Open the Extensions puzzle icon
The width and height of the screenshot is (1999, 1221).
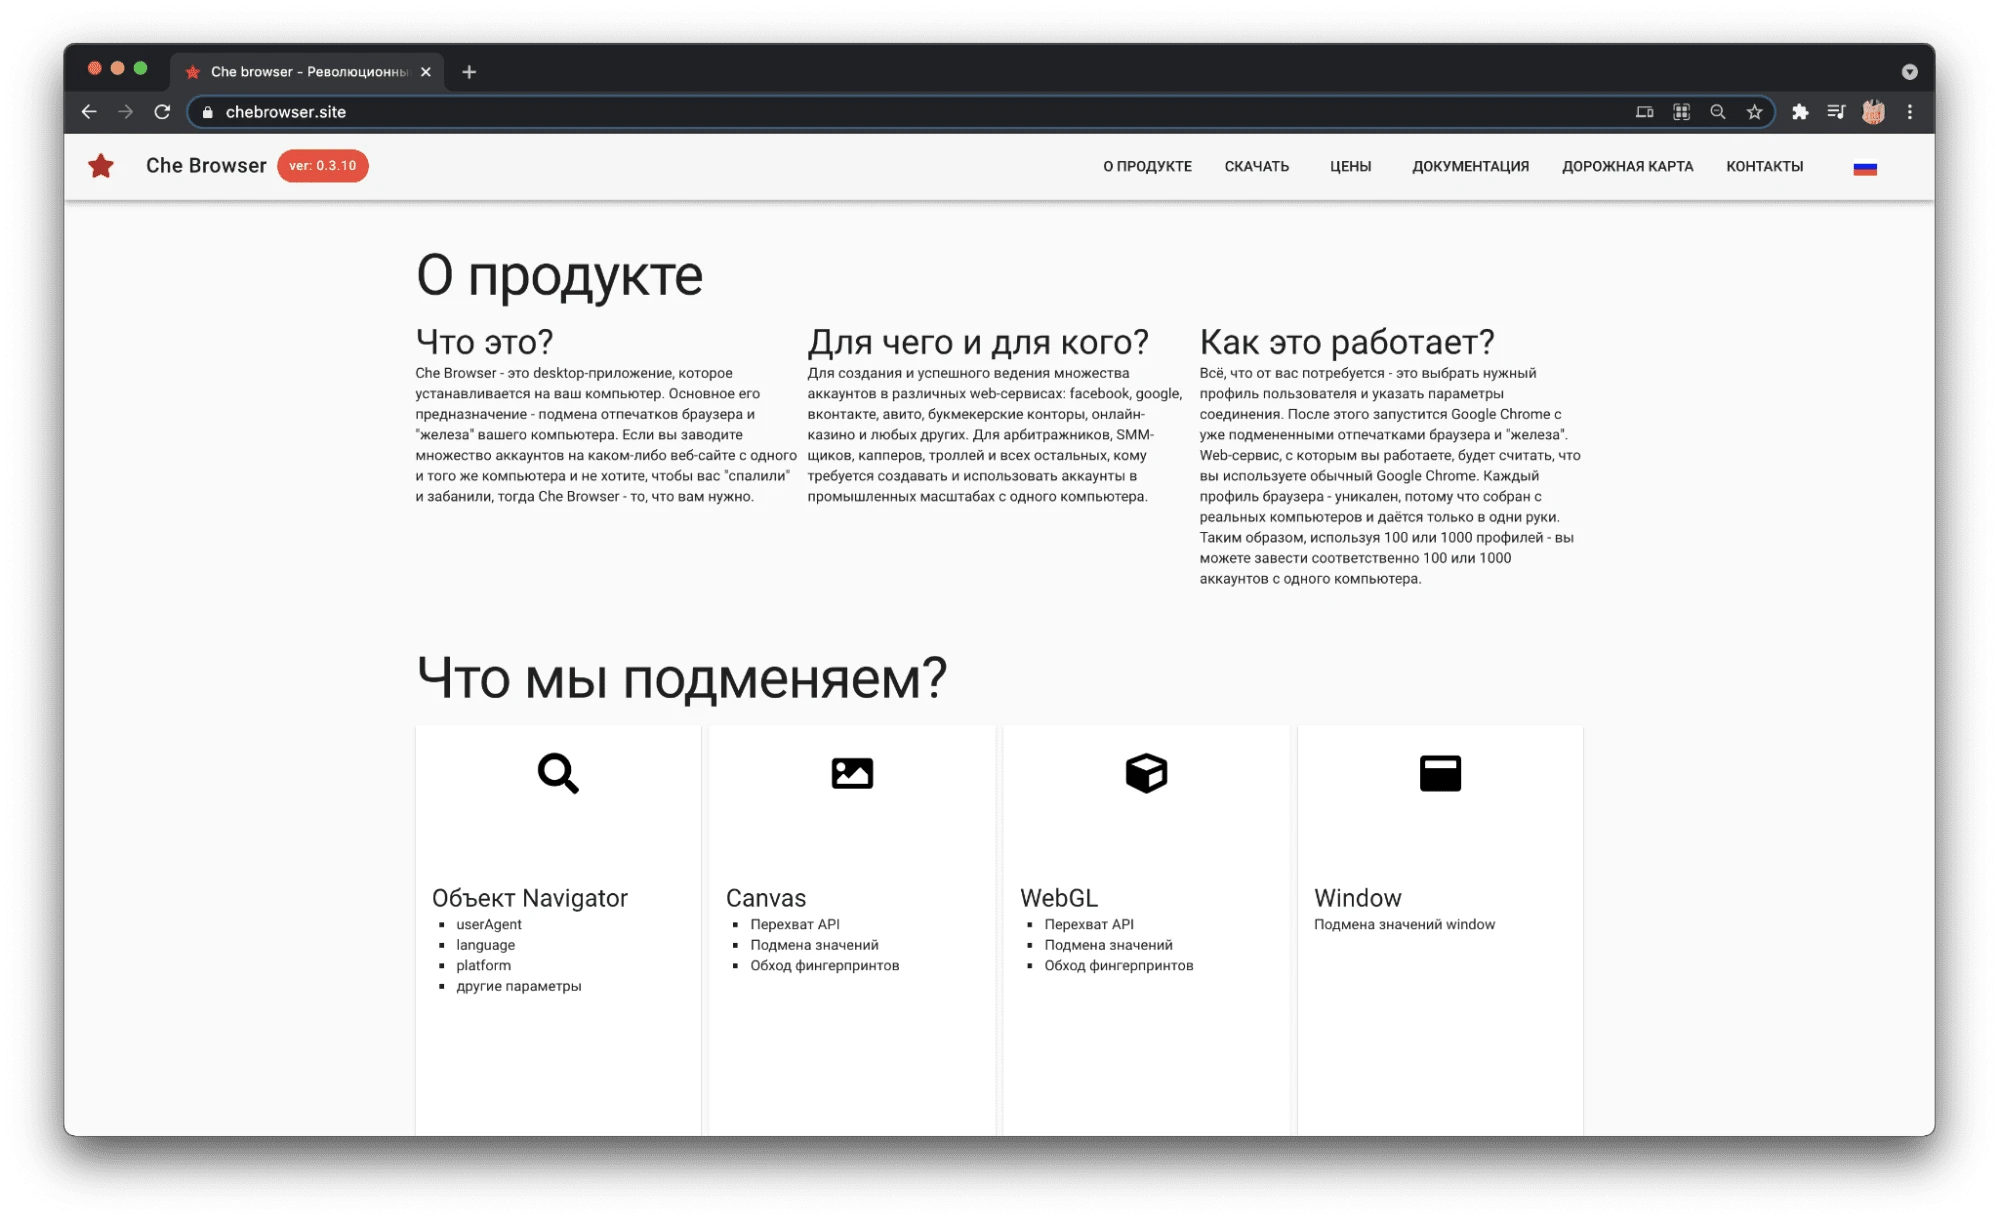pos(1800,112)
